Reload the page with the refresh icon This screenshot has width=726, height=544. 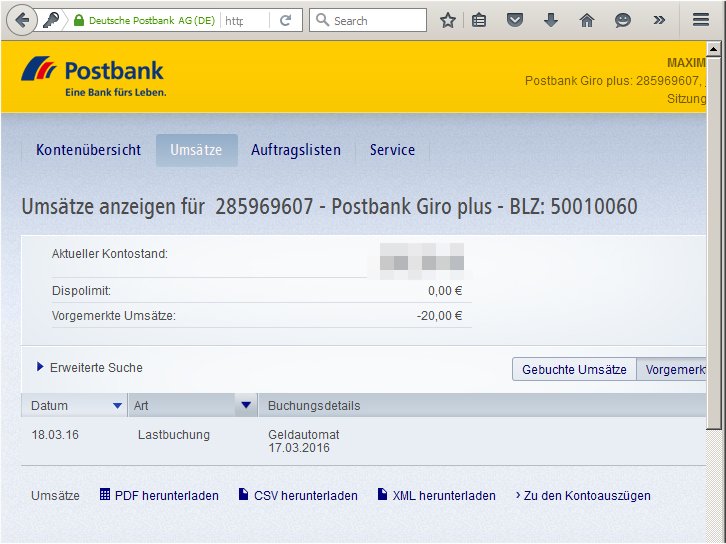coord(286,20)
